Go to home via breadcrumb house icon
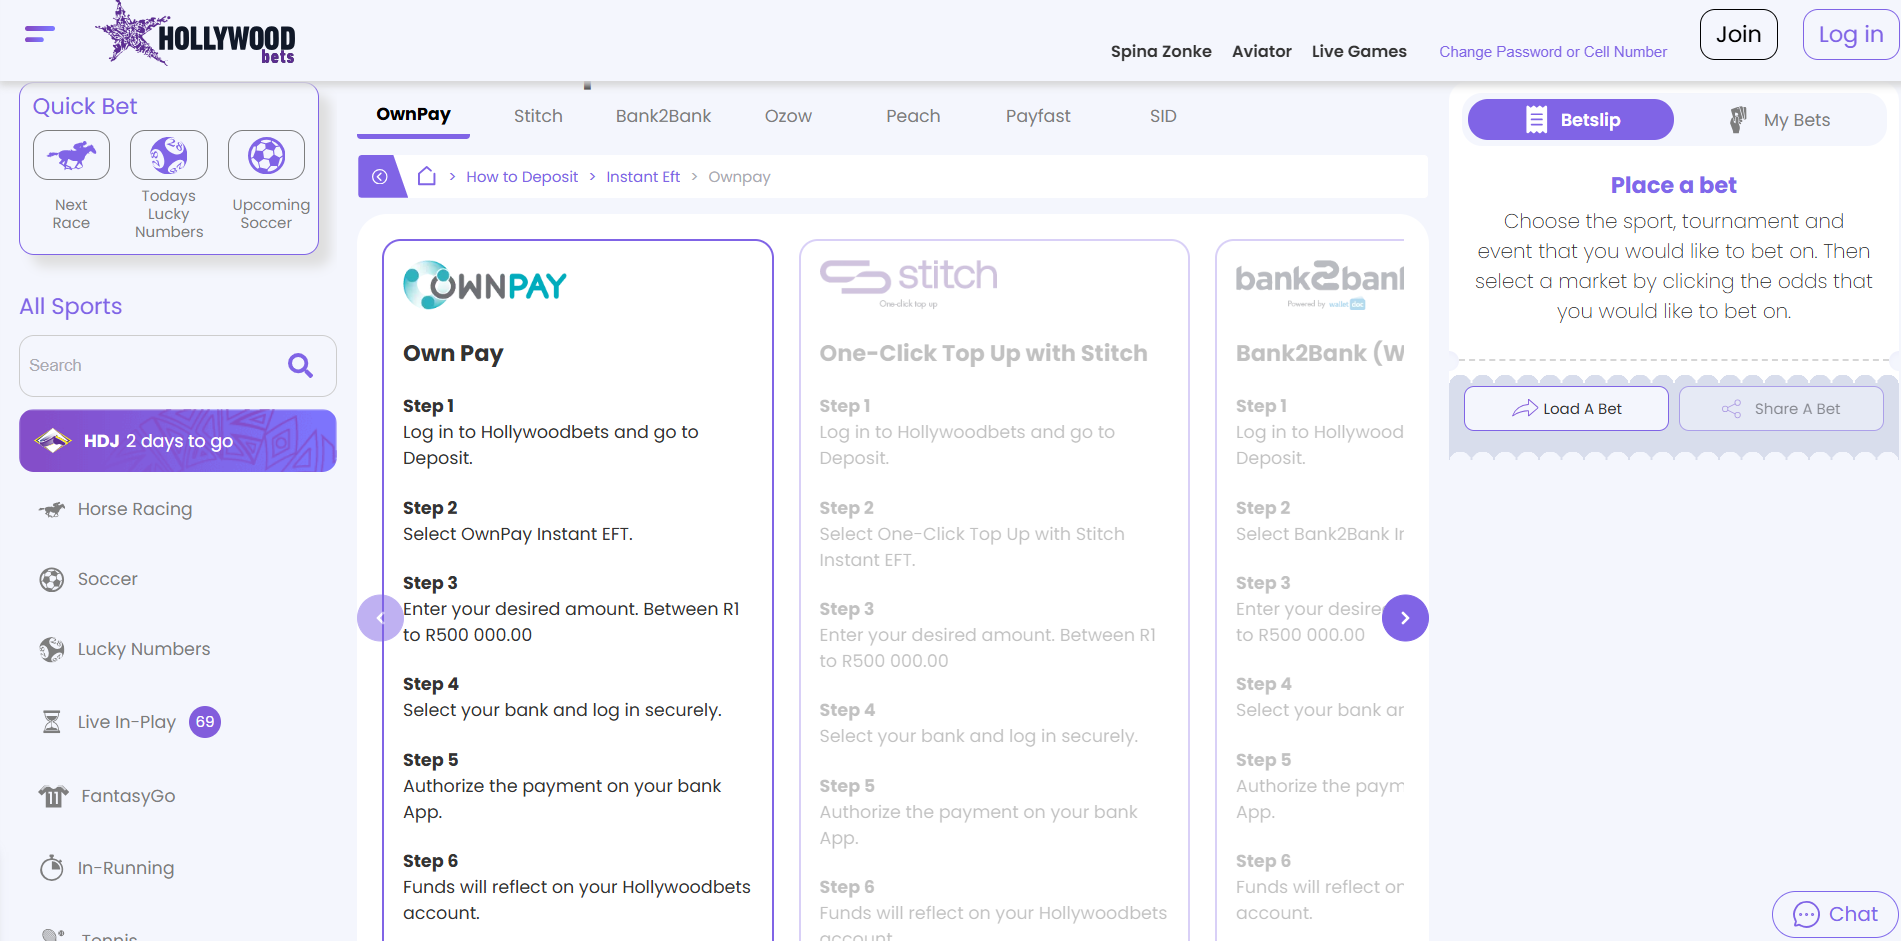Viewport: 1901px width, 941px height. click(427, 176)
